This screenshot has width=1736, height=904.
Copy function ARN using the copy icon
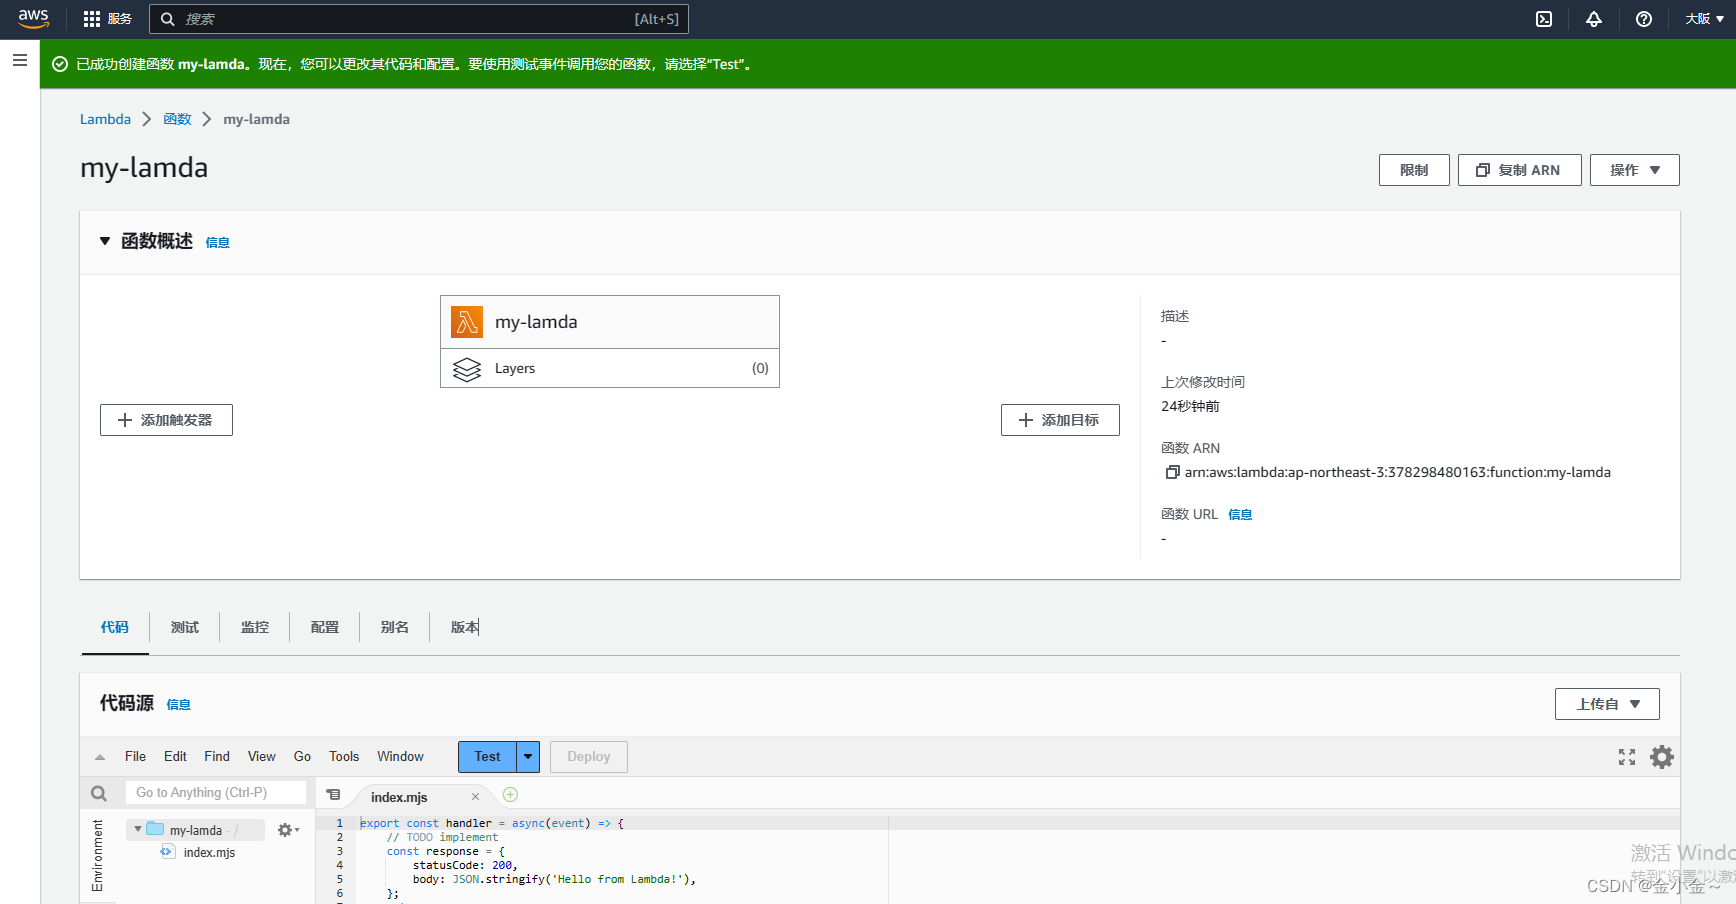(x=1172, y=472)
